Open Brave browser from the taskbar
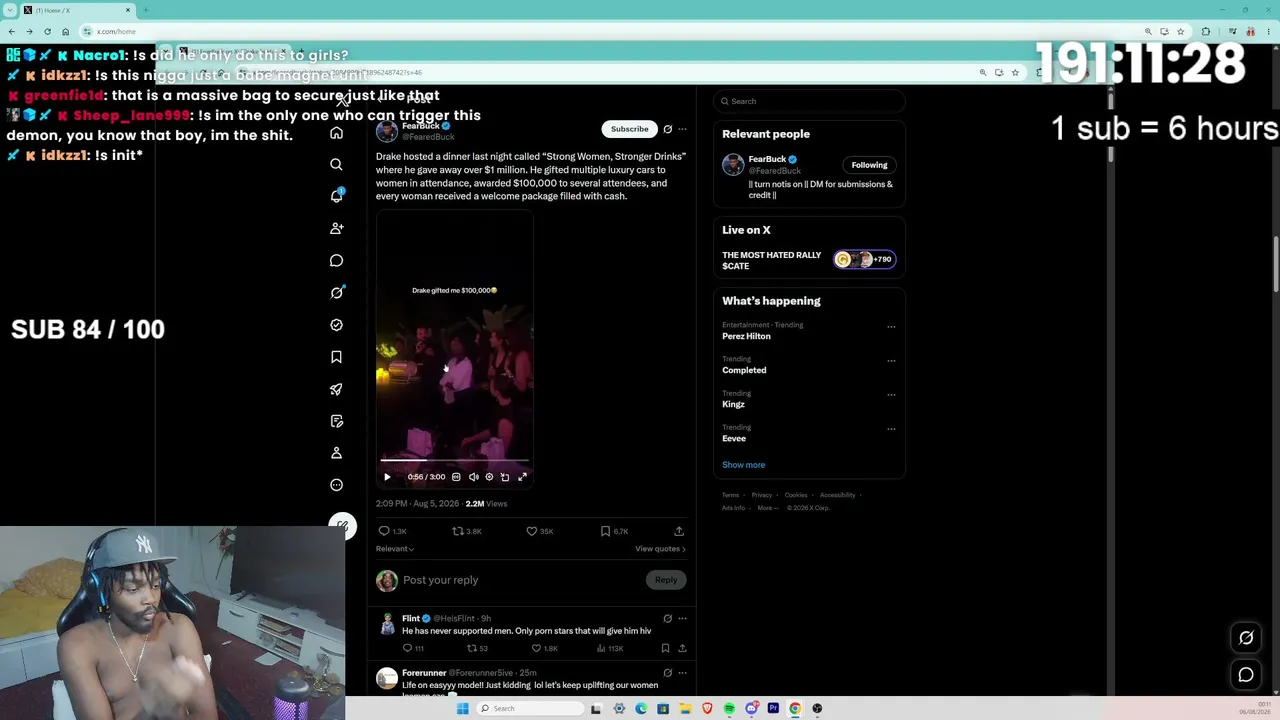This screenshot has height=720, width=1280. click(x=707, y=708)
